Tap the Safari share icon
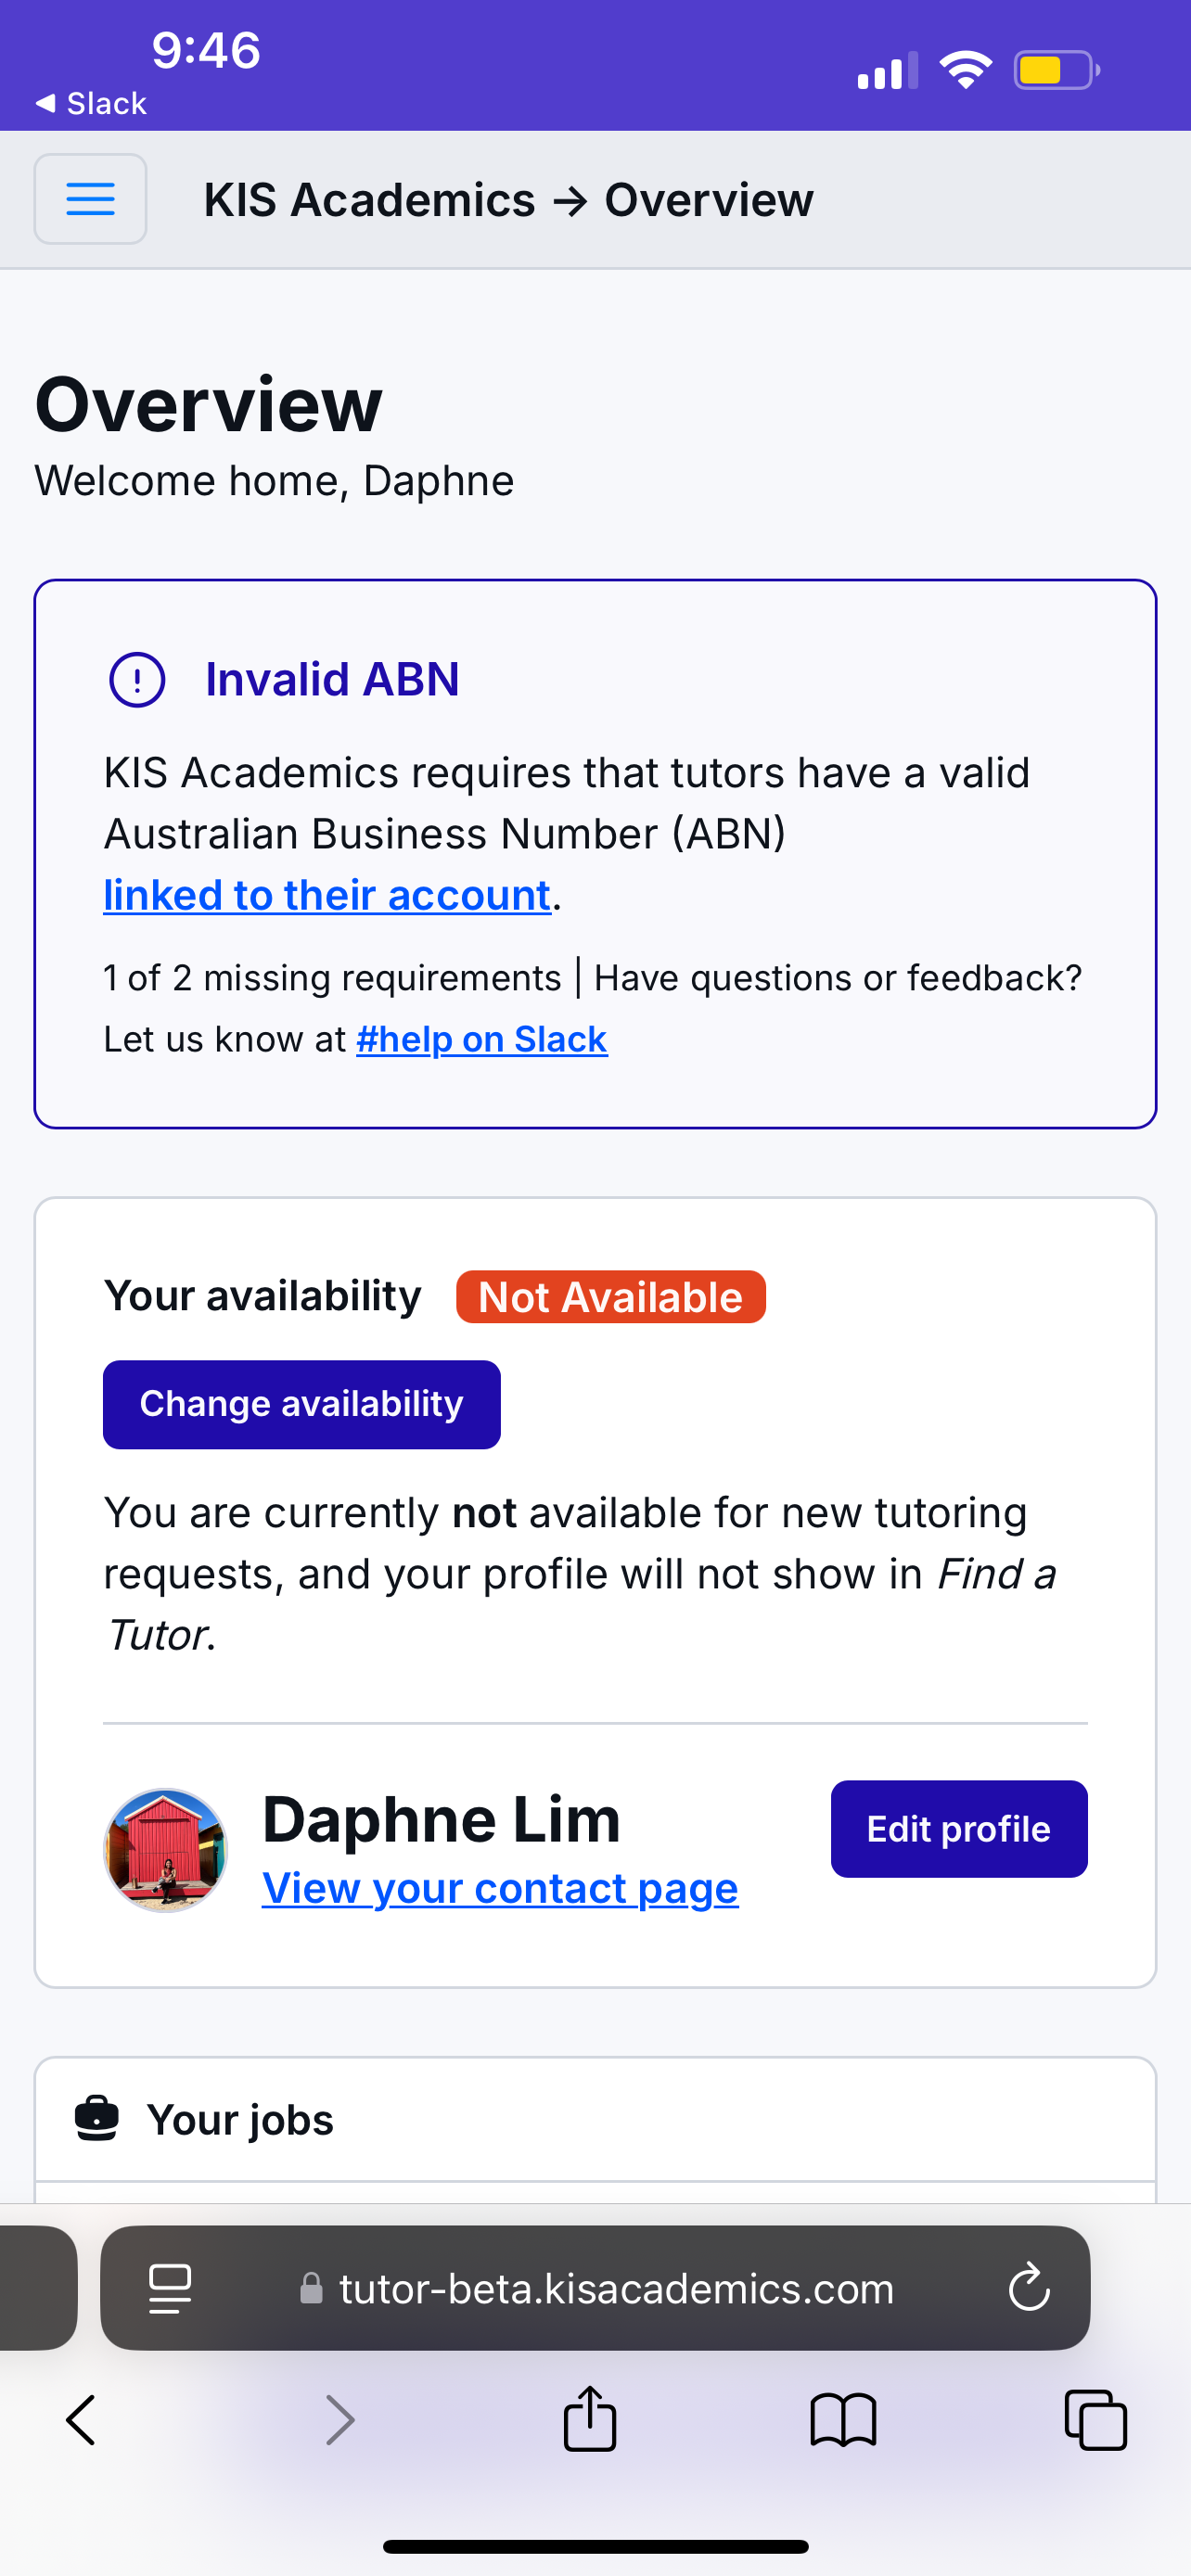 pyautogui.click(x=590, y=2420)
